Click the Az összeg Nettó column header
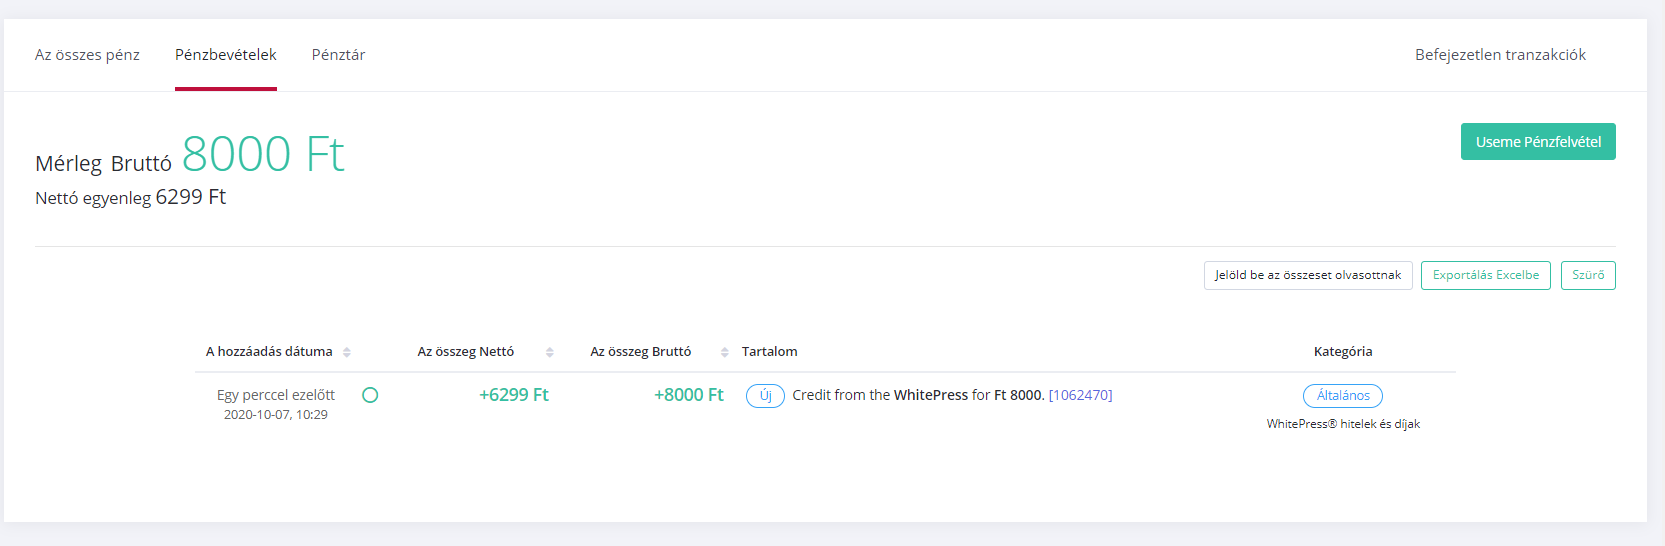Viewport: 1665px width, 546px height. pos(466,352)
